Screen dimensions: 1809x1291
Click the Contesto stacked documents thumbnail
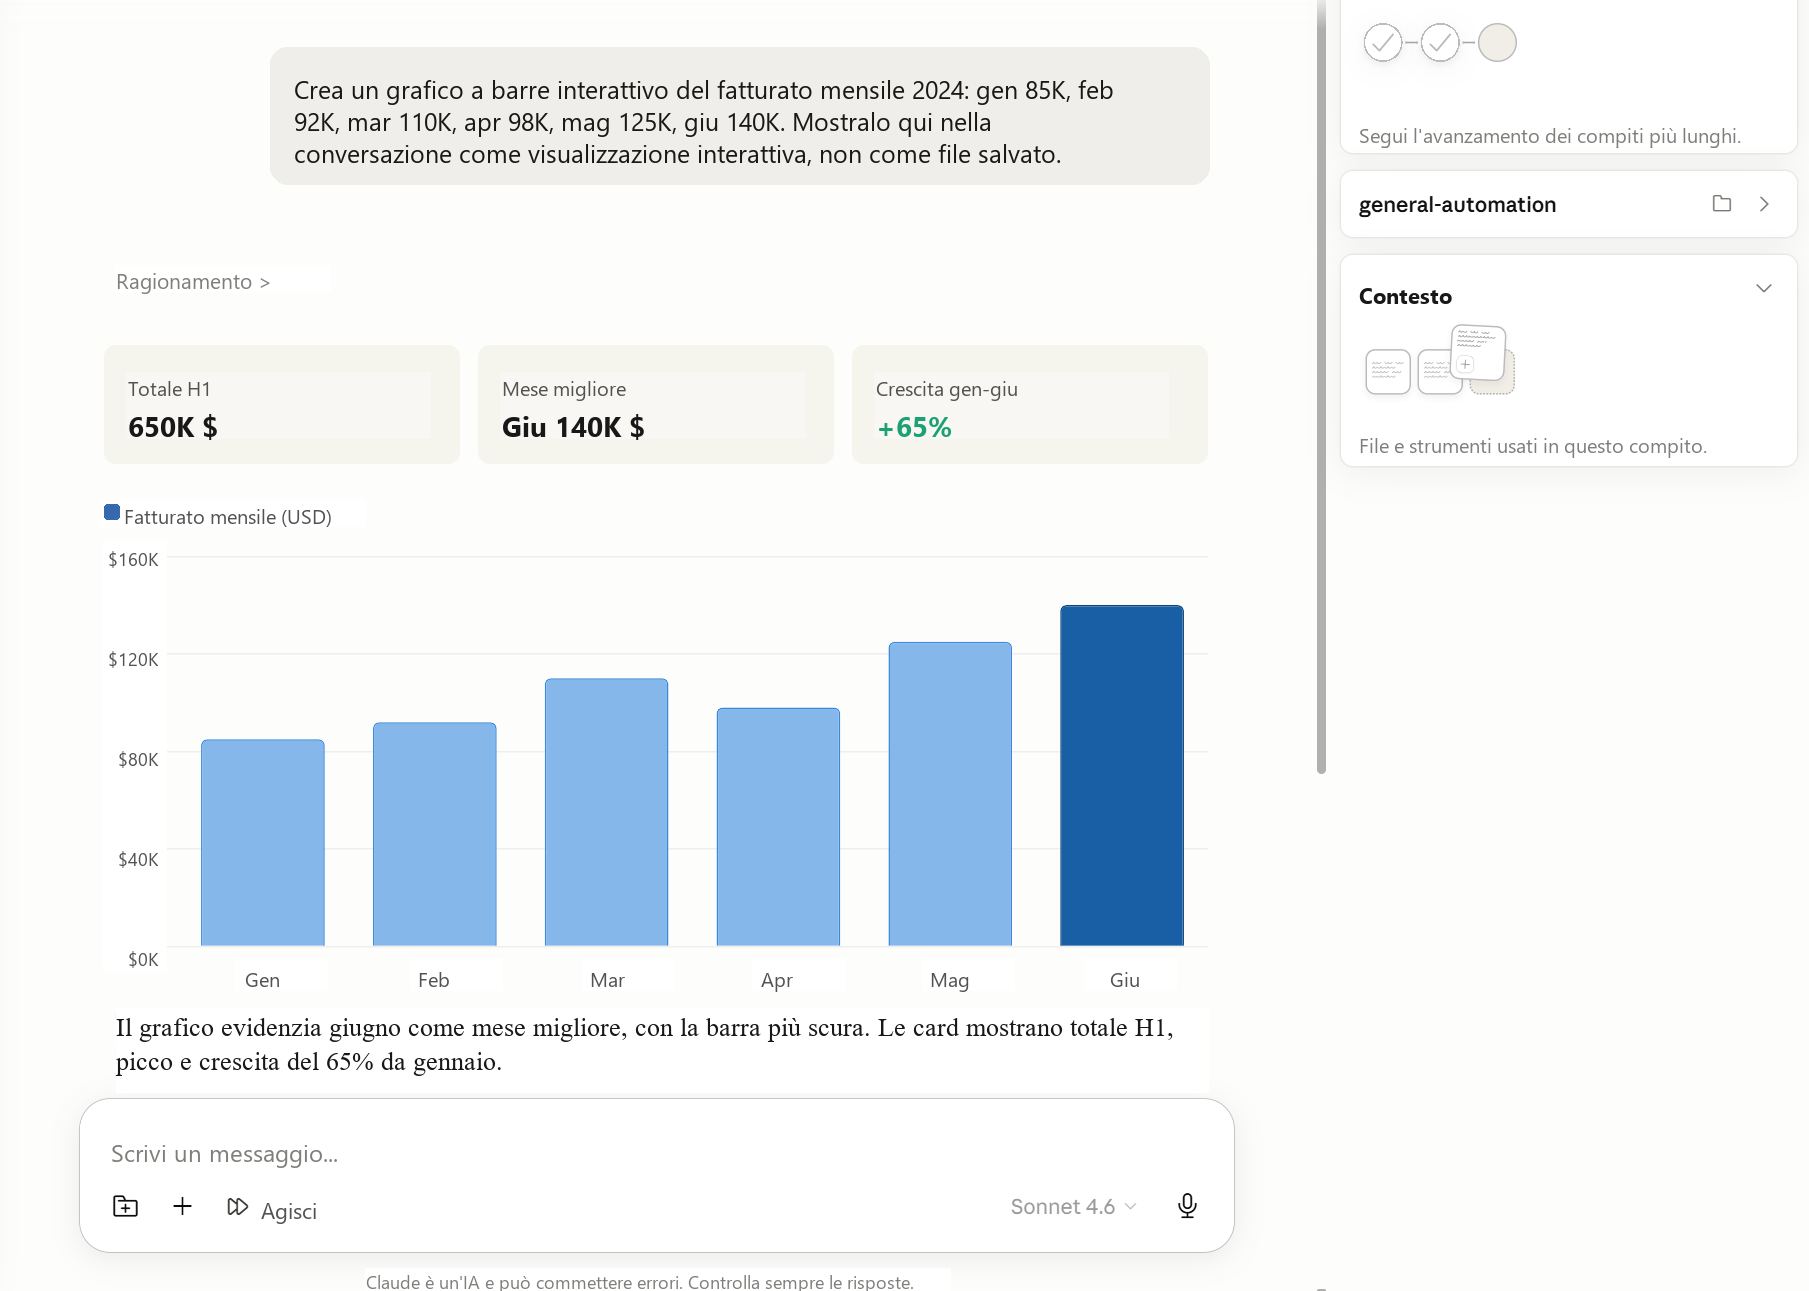(x=1440, y=360)
